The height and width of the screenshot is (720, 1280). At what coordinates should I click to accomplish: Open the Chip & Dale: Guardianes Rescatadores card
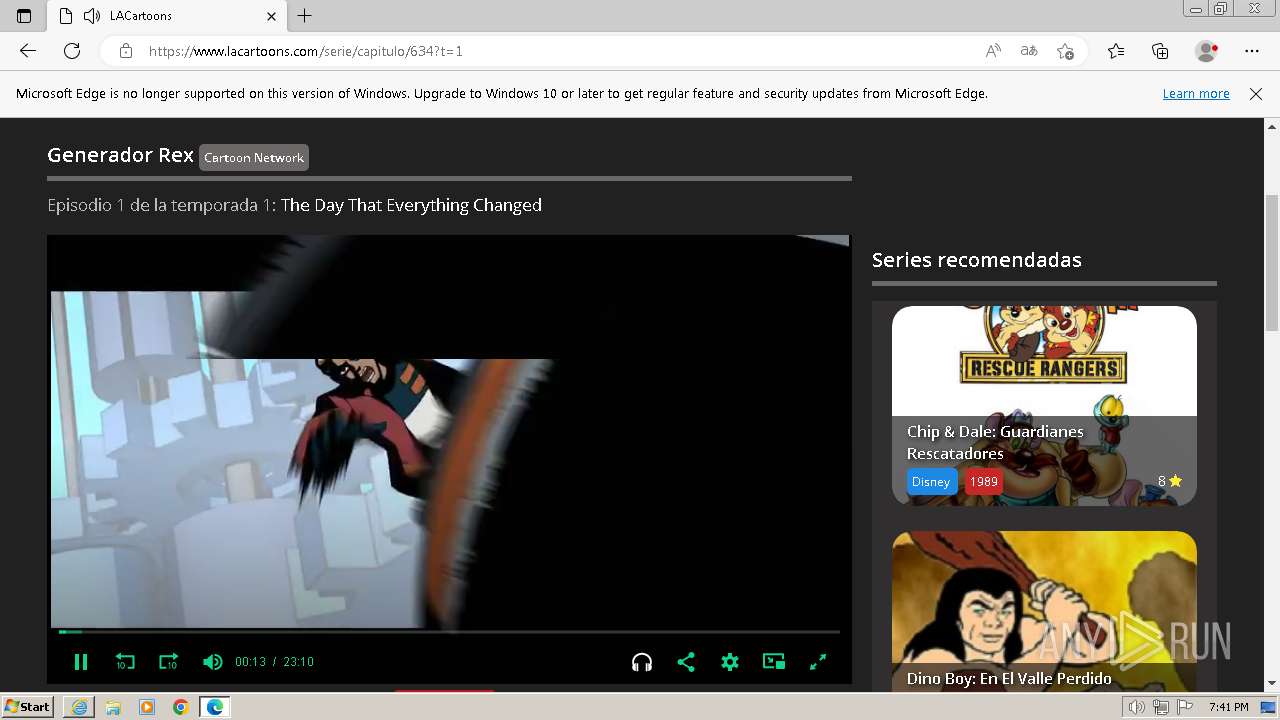point(1044,405)
